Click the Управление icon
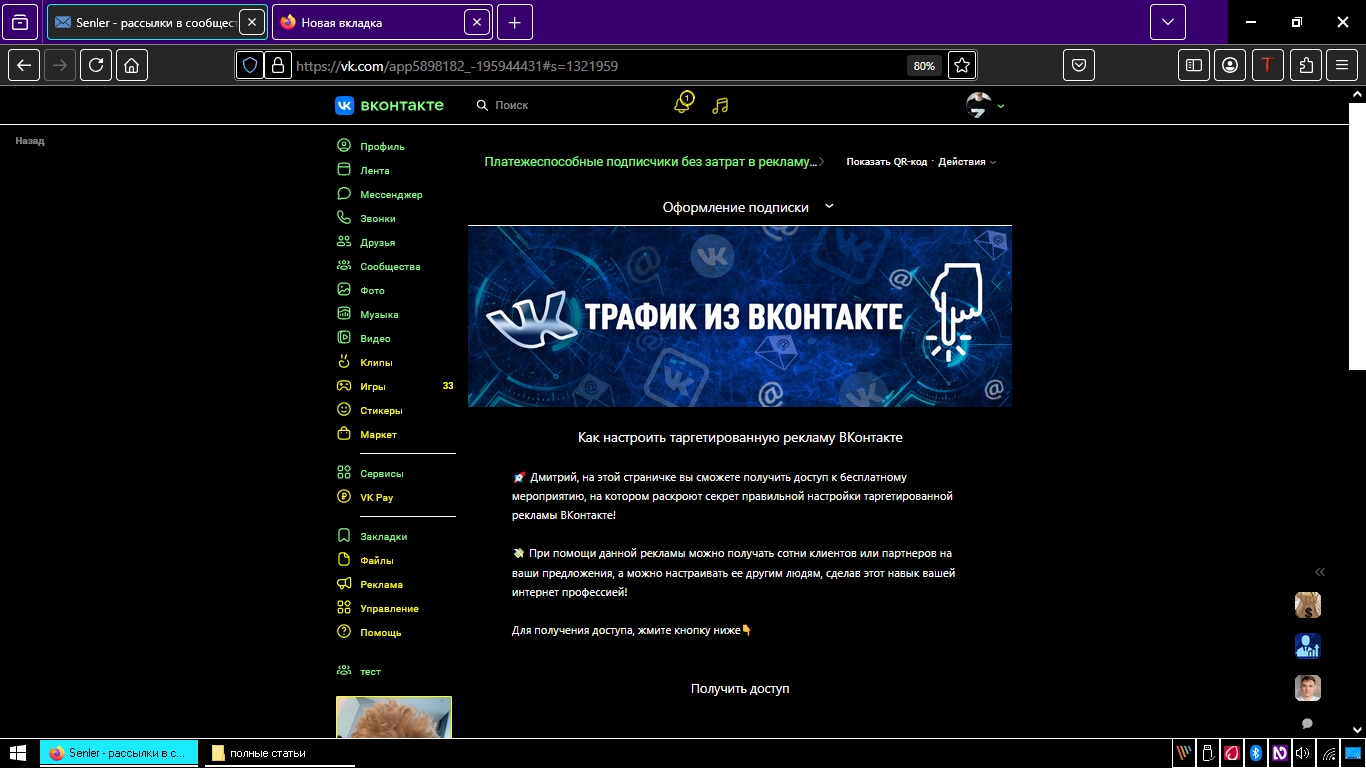Viewport: 1366px width, 768px height. point(344,608)
